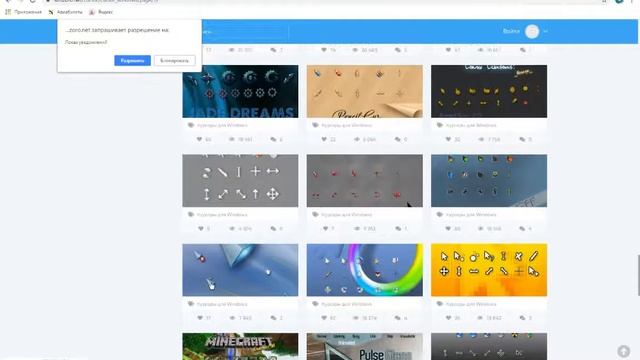
Task: Click the comments icon under chalkboard cursors card
Action: pyautogui.click(x=522, y=139)
